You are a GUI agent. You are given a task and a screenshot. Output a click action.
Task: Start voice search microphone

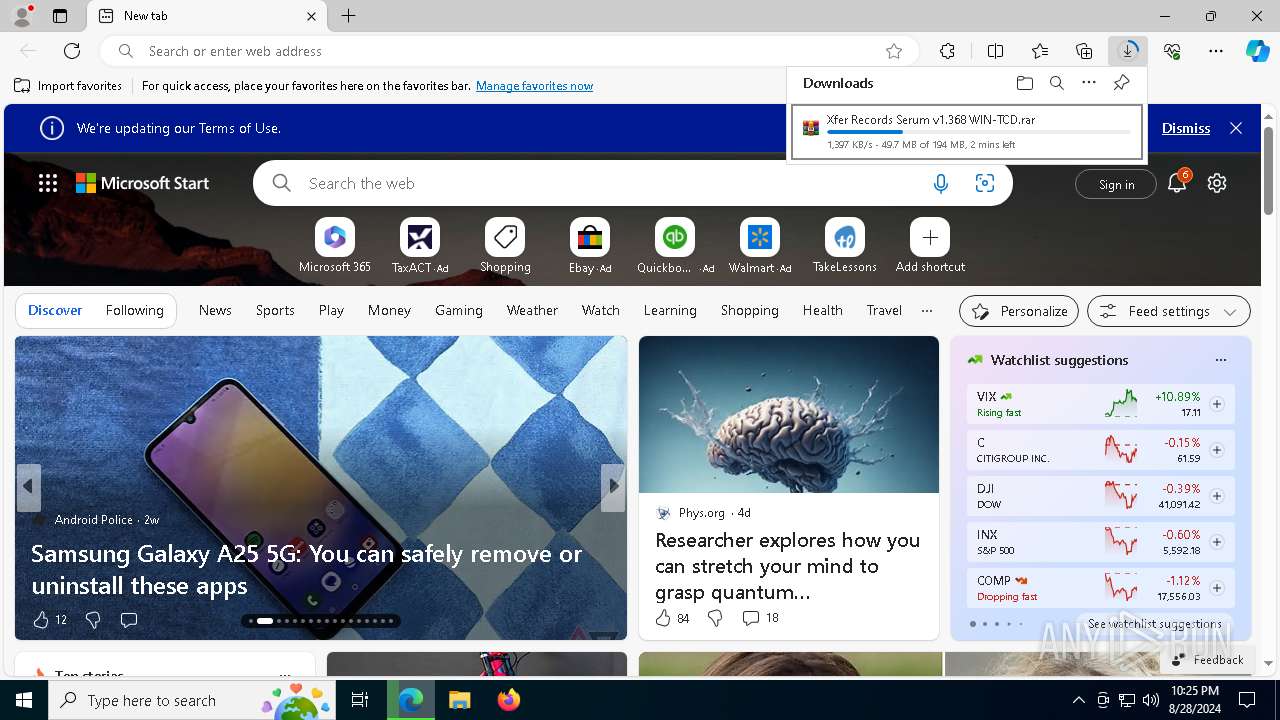(940, 183)
